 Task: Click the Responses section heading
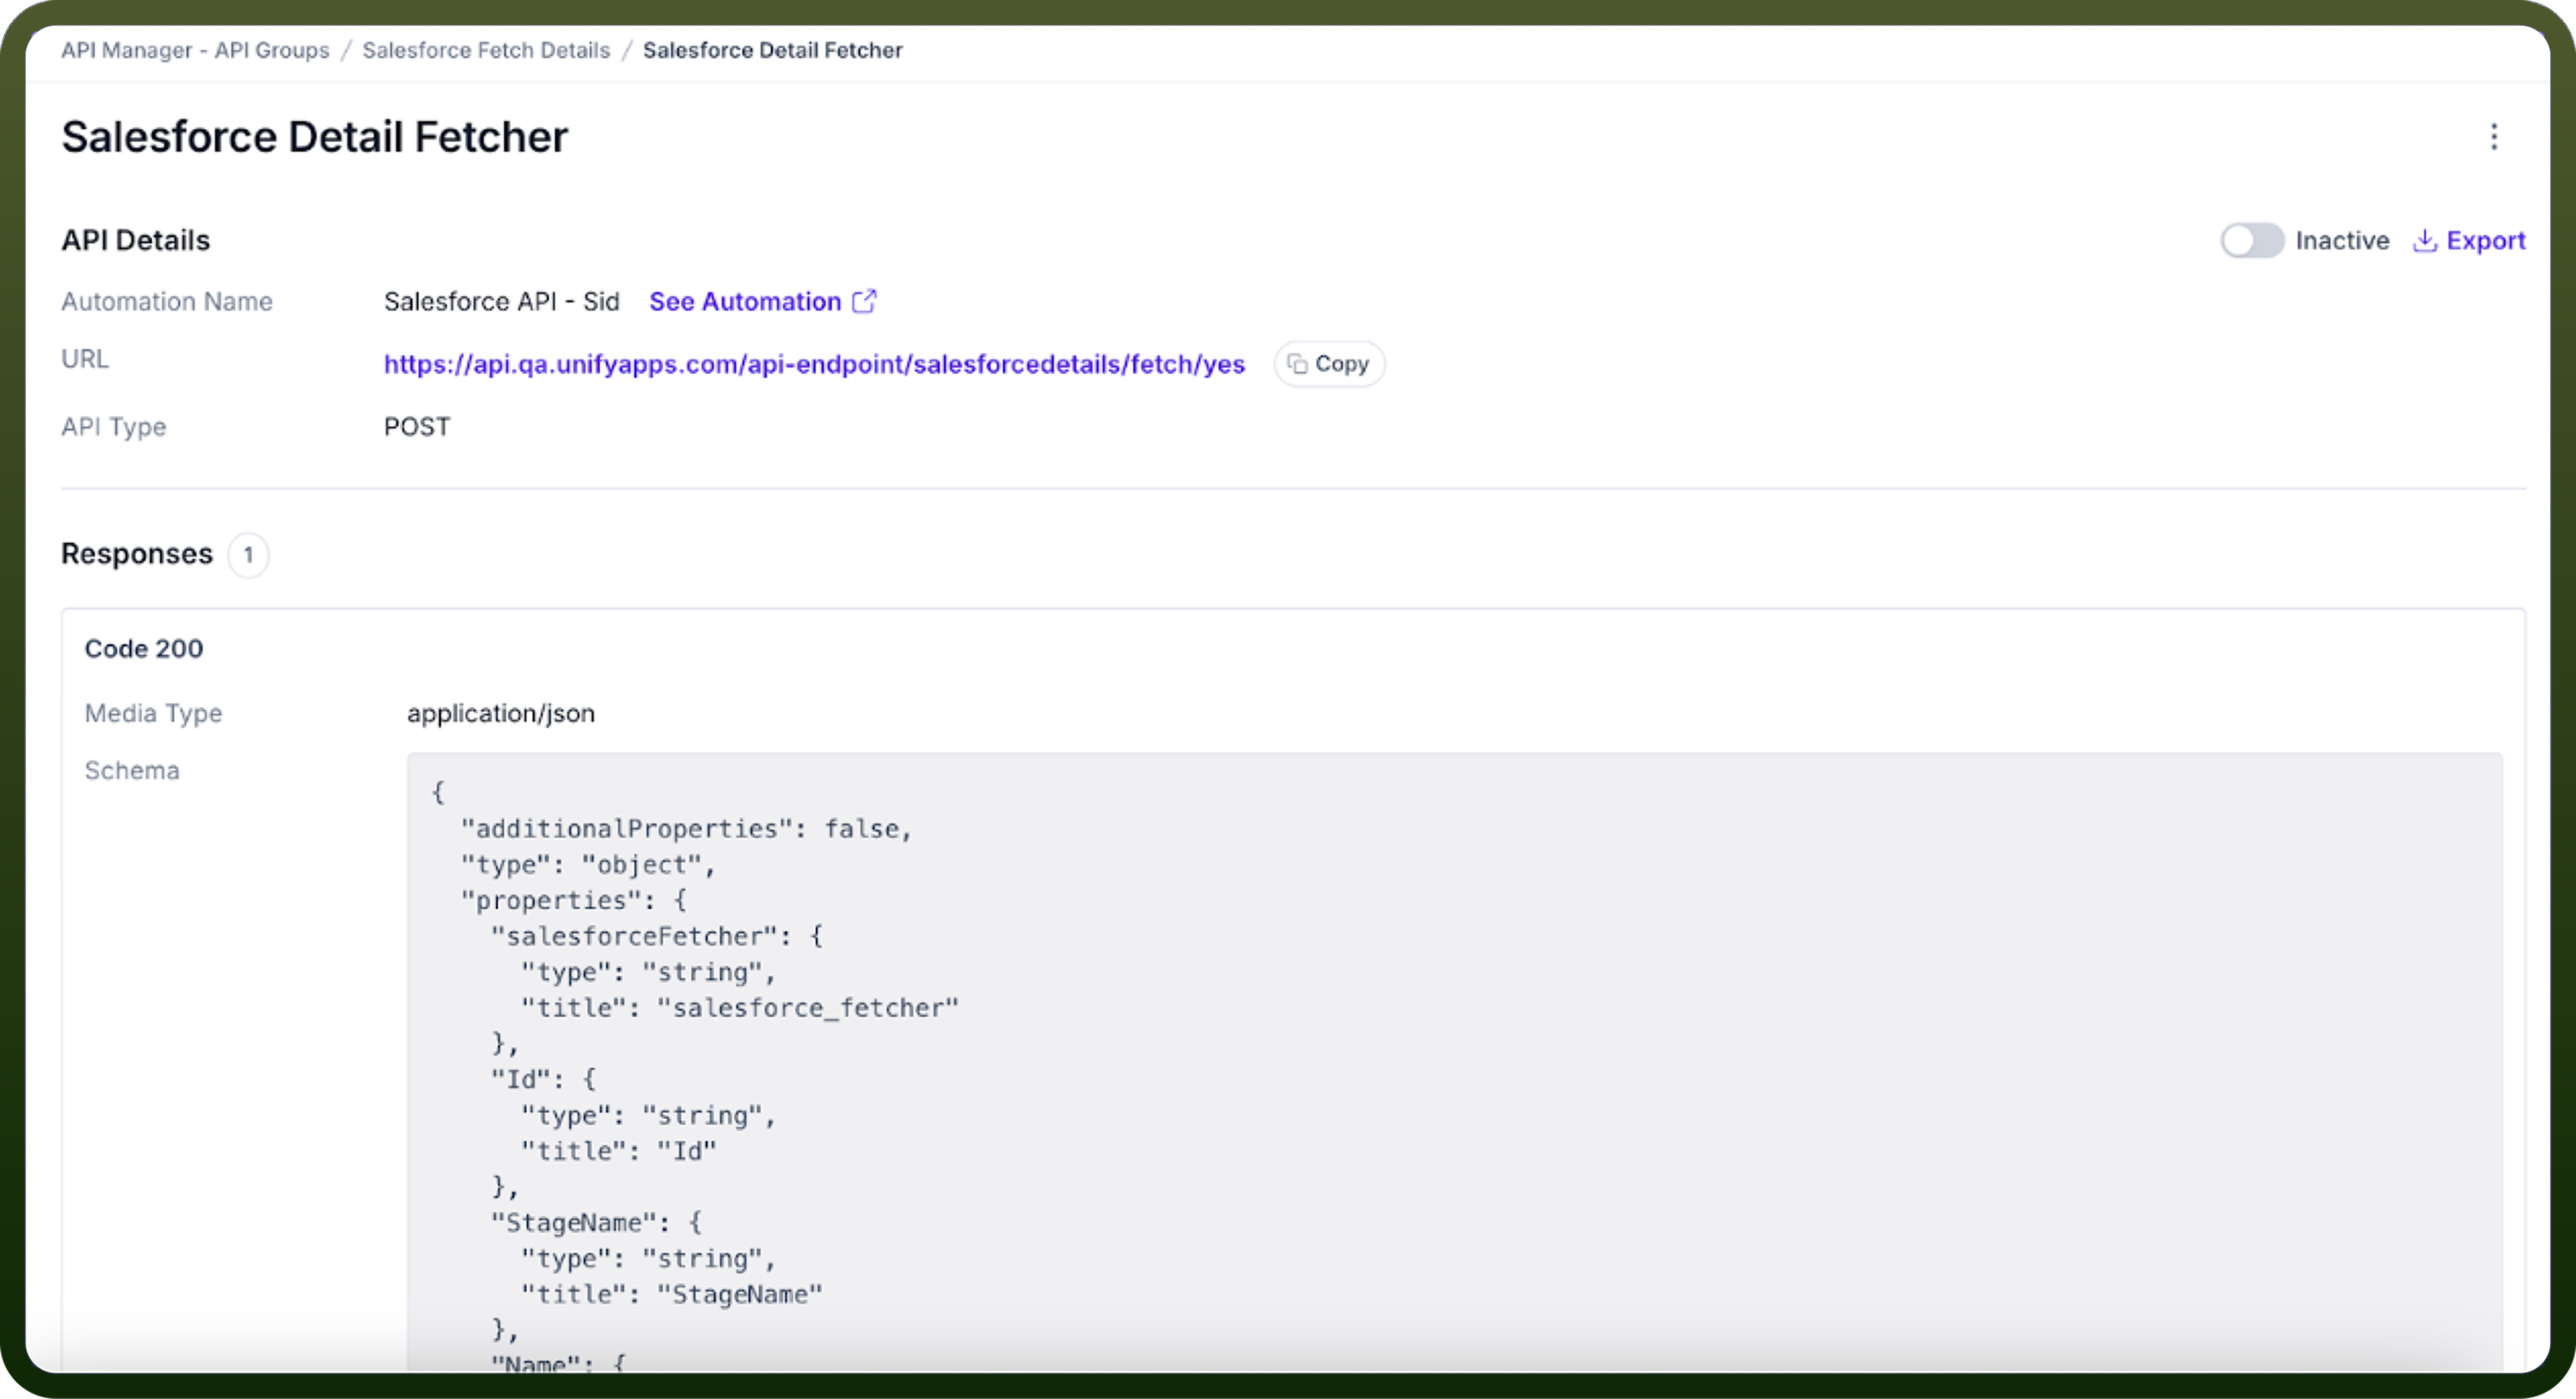click(x=137, y=554)
